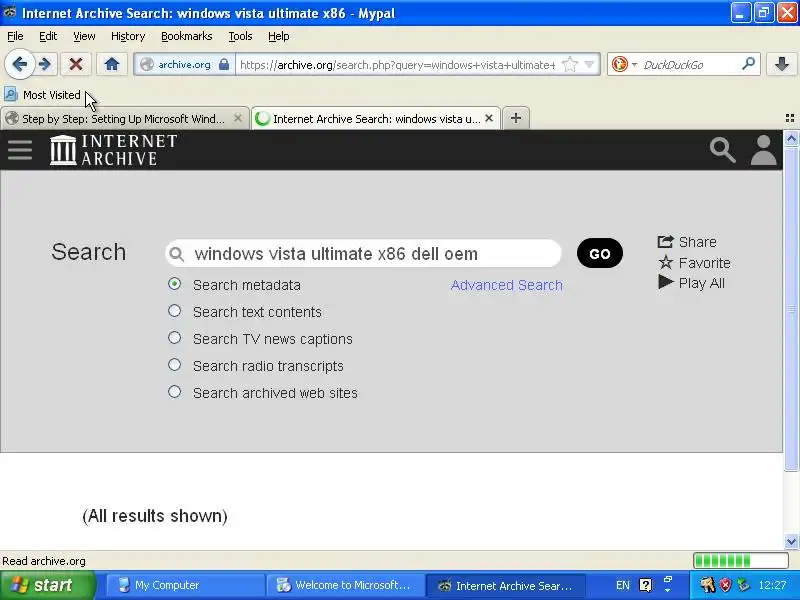The width and height of the screenshot is (800, 600).
Task: Click the Forward arrow button
Action: pos(45,64)
